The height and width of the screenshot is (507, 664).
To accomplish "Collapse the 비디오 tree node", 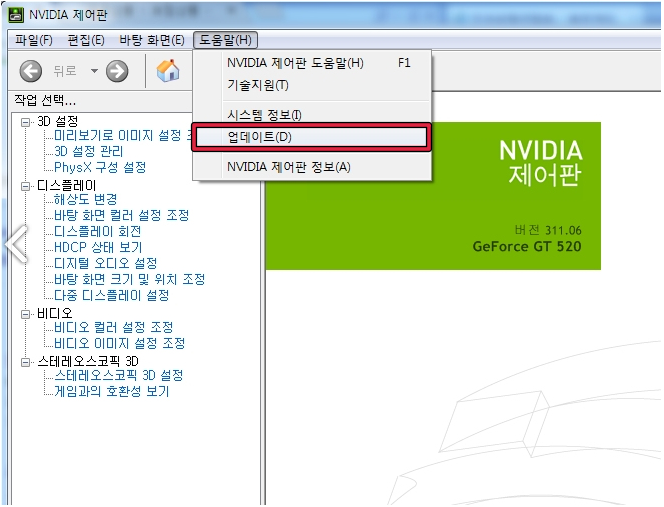I will [25, 314].
